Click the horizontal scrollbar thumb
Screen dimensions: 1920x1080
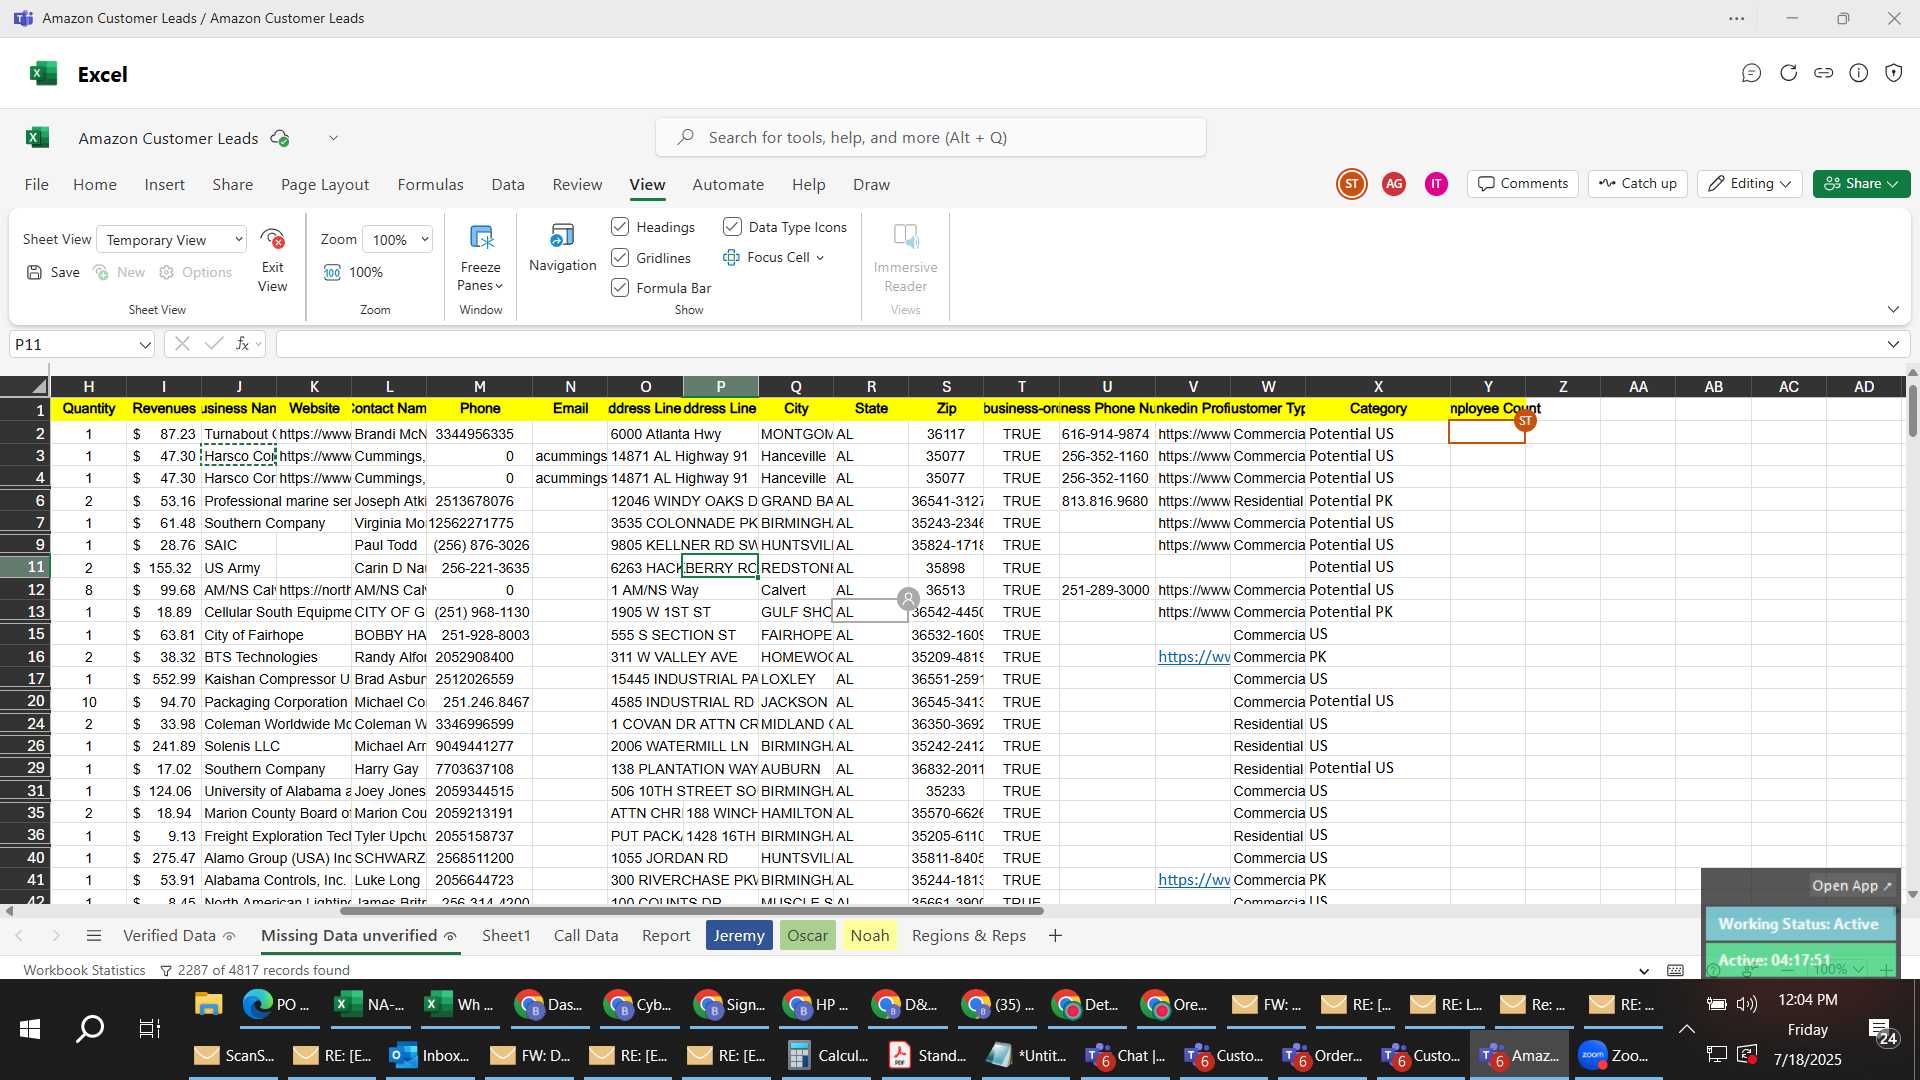pos(691,911)
